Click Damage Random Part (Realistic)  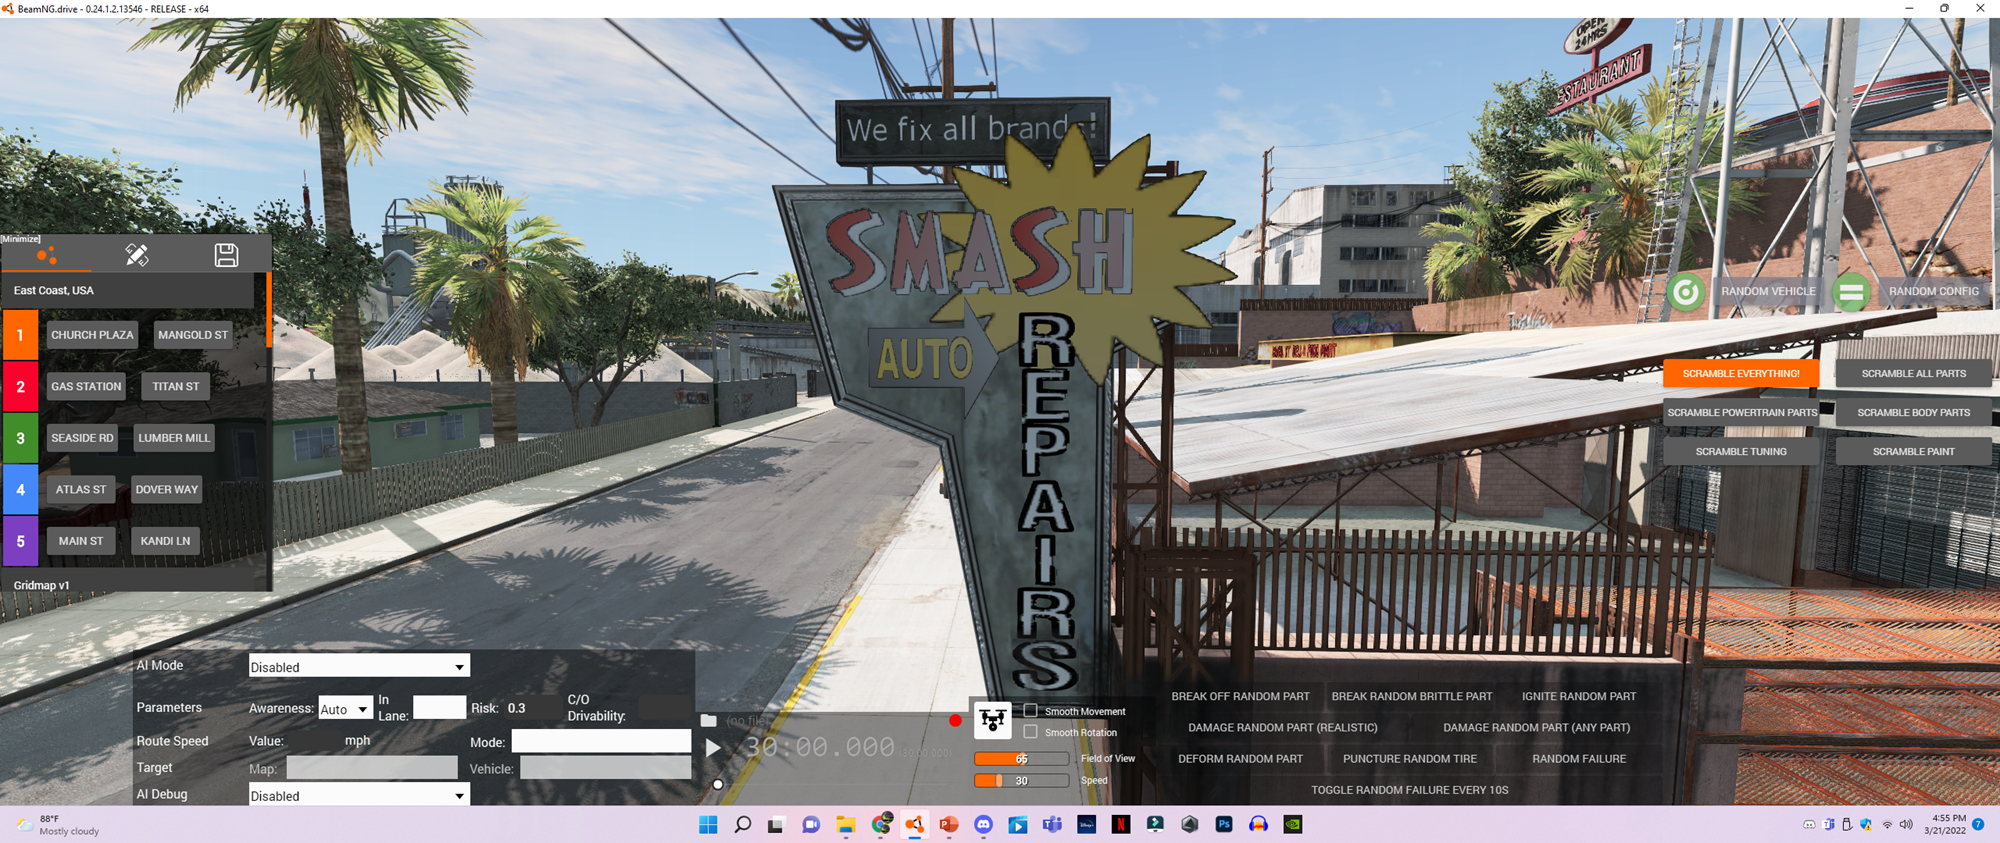pos(1282,727)
